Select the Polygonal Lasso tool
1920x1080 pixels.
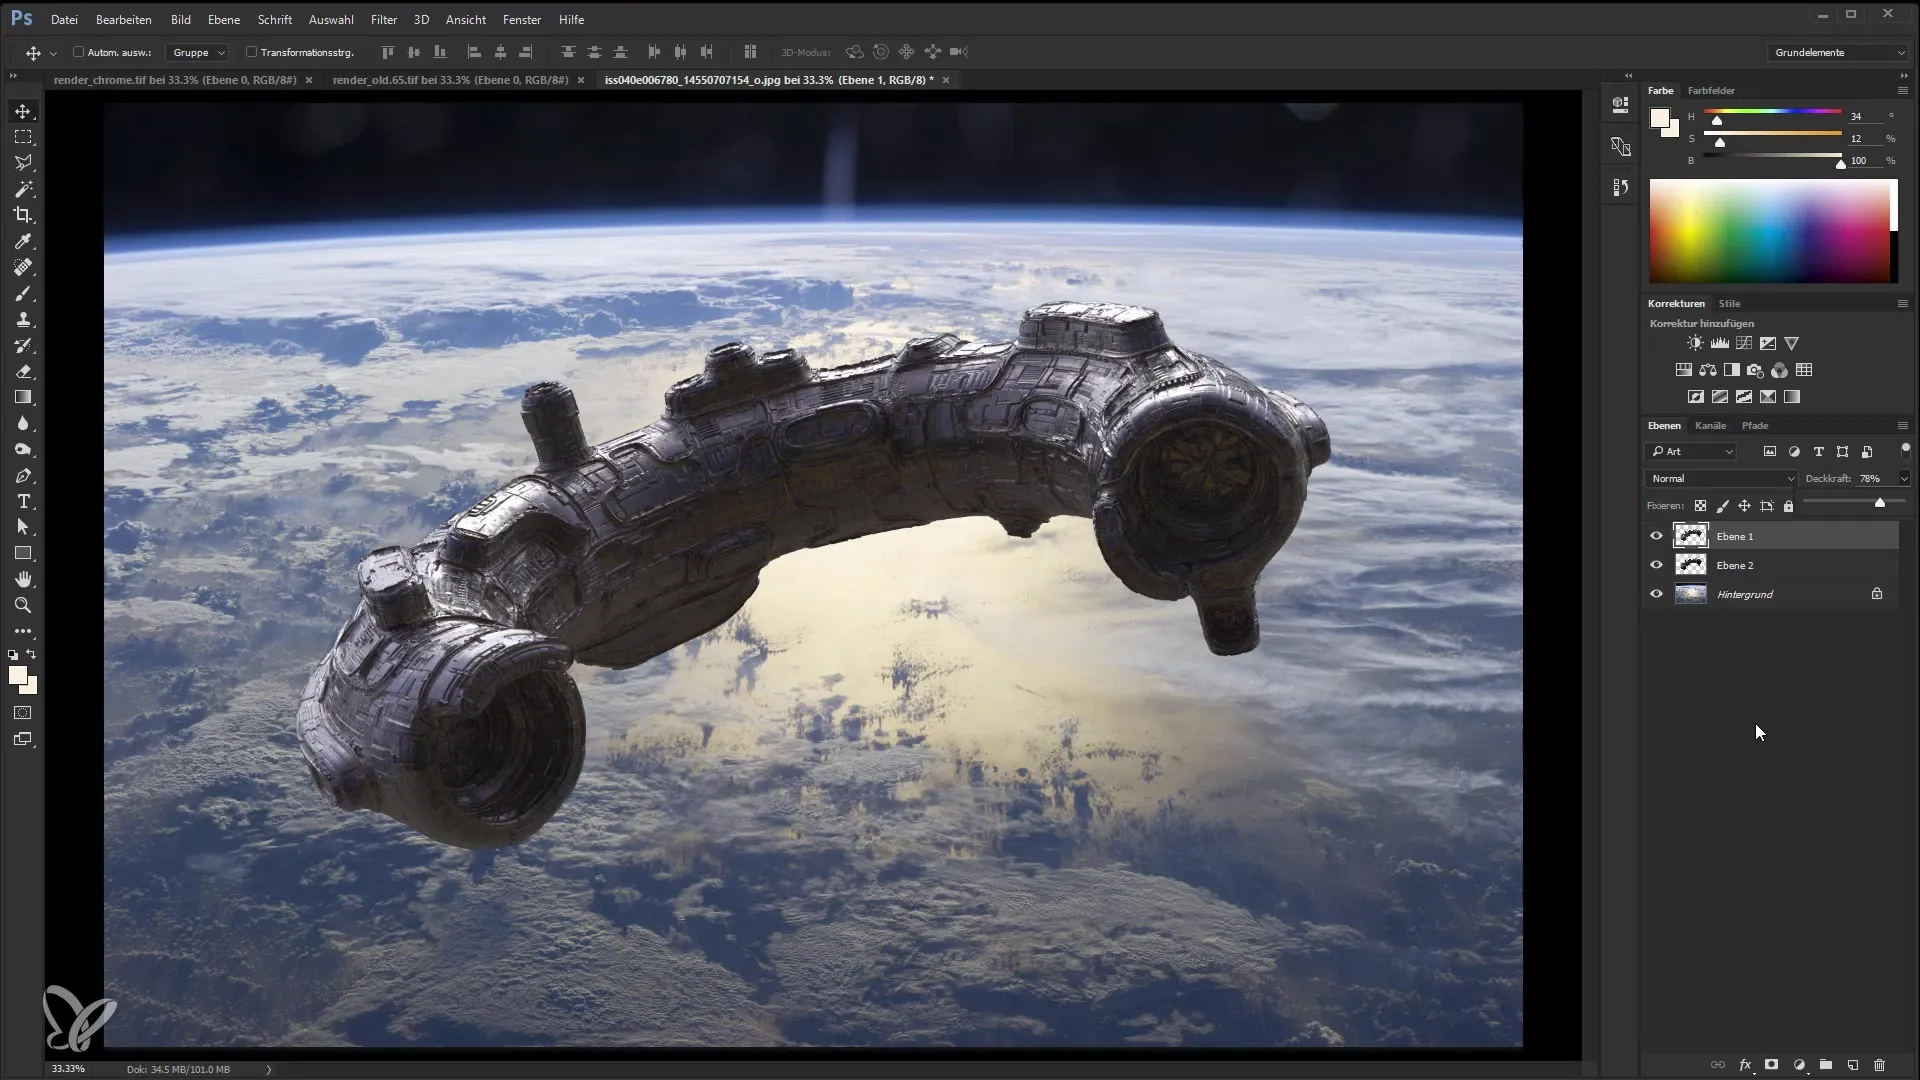coord(23,163)
